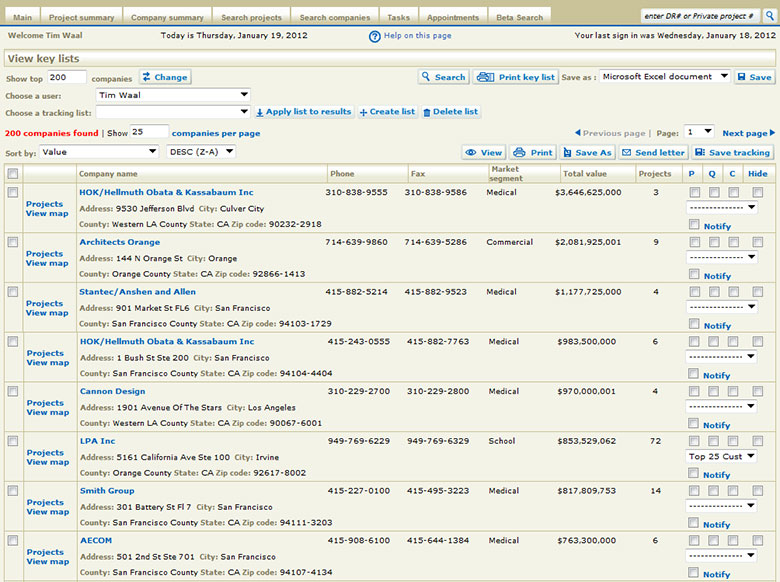780x582 pixels.
Task: Open the Save as format dropdown
Action: coord(665,77)
